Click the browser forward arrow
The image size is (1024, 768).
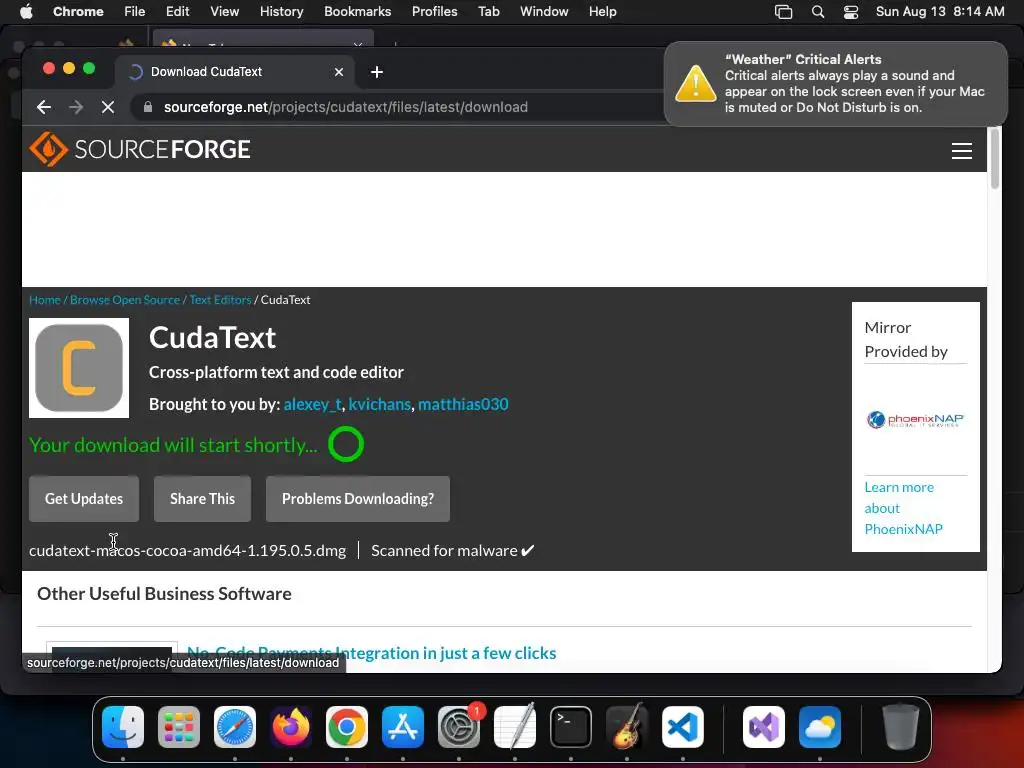pos(76,107)
